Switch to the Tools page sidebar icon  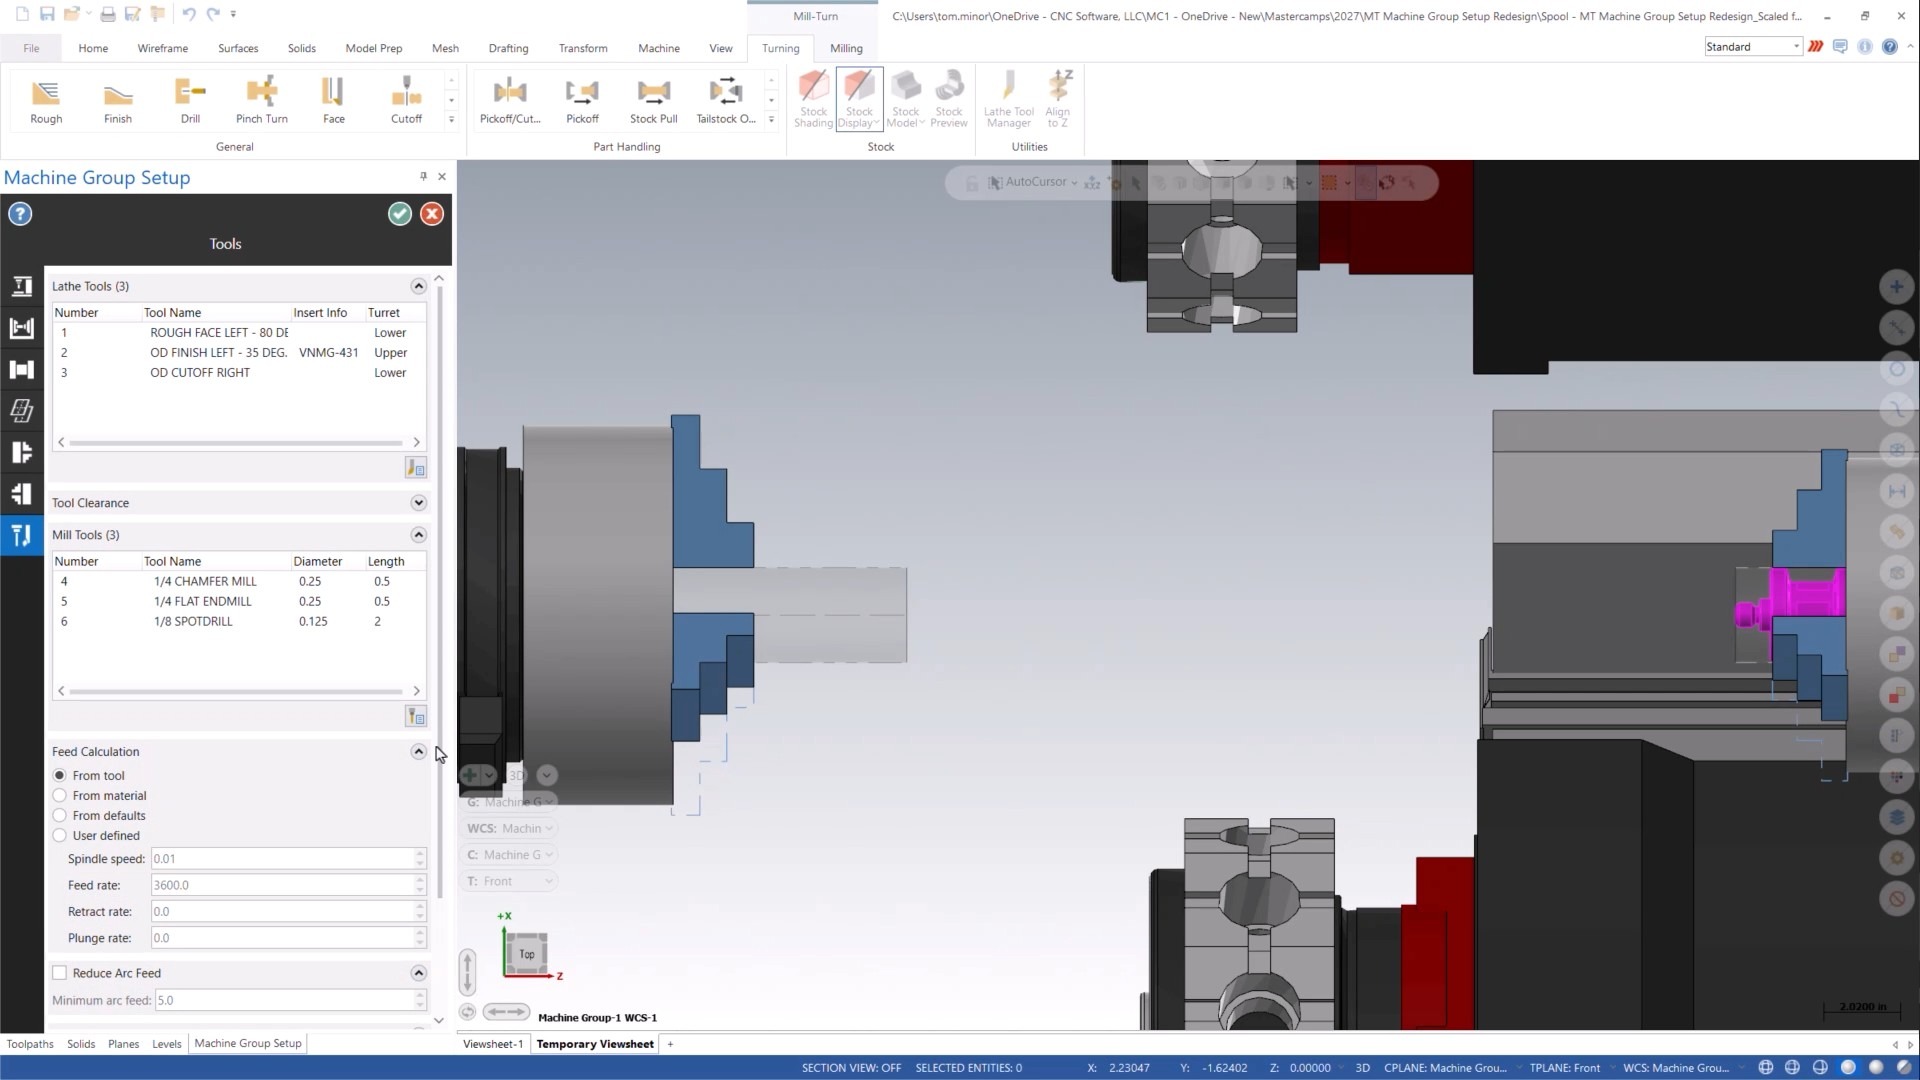[x=21, y=535]
